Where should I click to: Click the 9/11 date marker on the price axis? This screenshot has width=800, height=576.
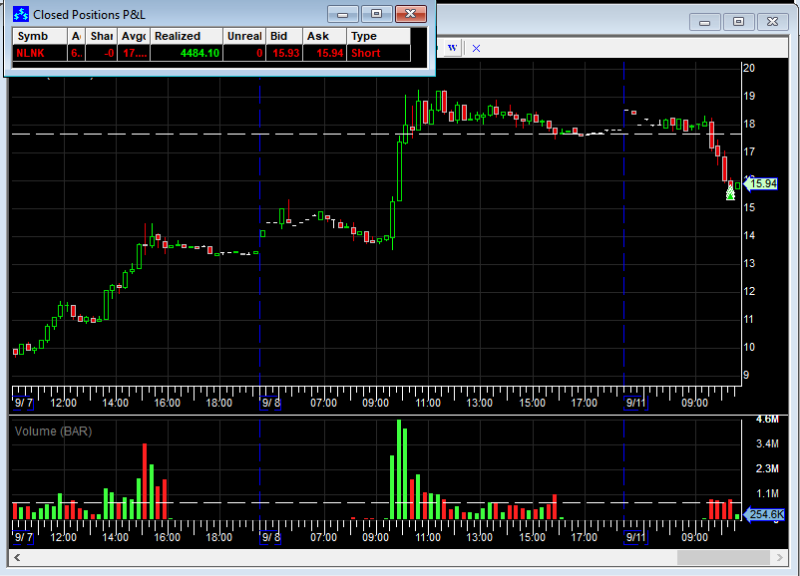(636, 403)
